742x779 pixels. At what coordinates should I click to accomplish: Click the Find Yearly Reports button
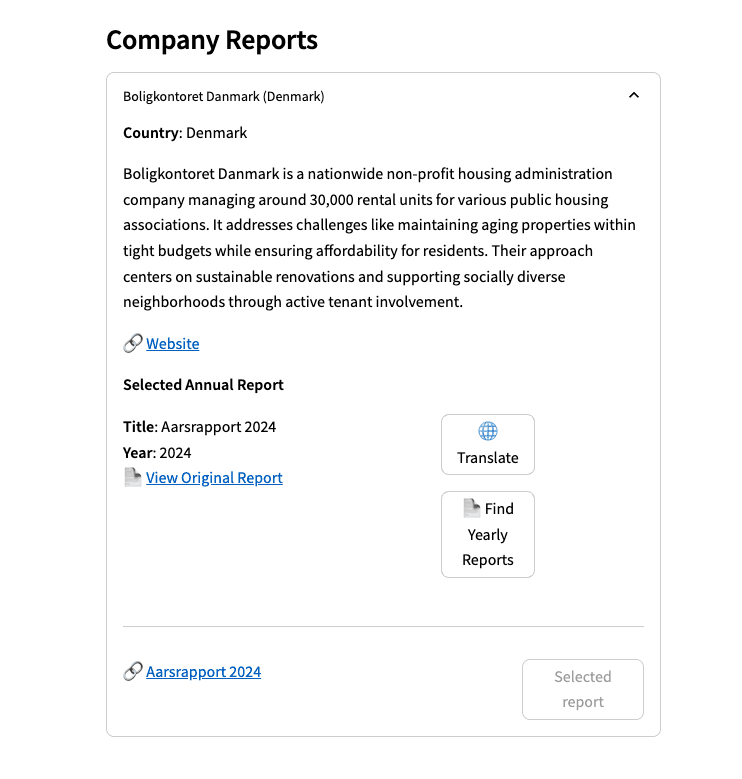[488, 535]
